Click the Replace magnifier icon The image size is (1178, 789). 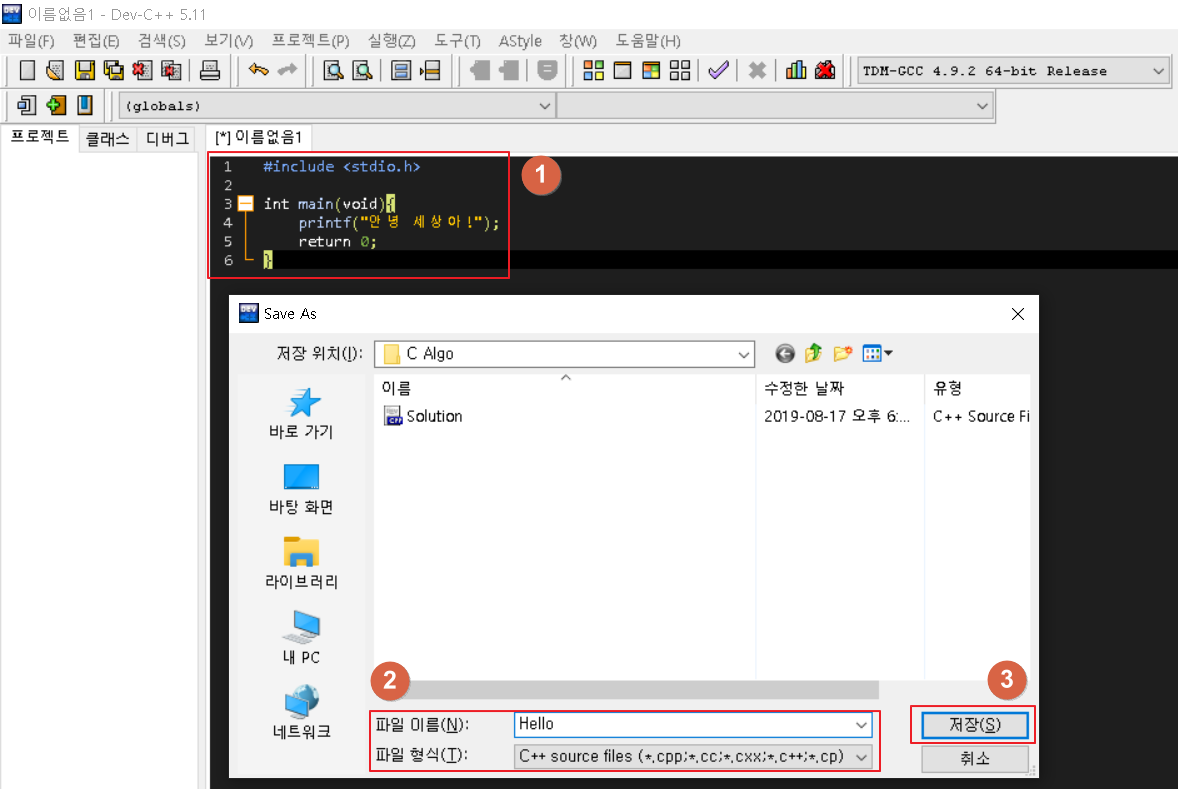(x=362, y=71)
